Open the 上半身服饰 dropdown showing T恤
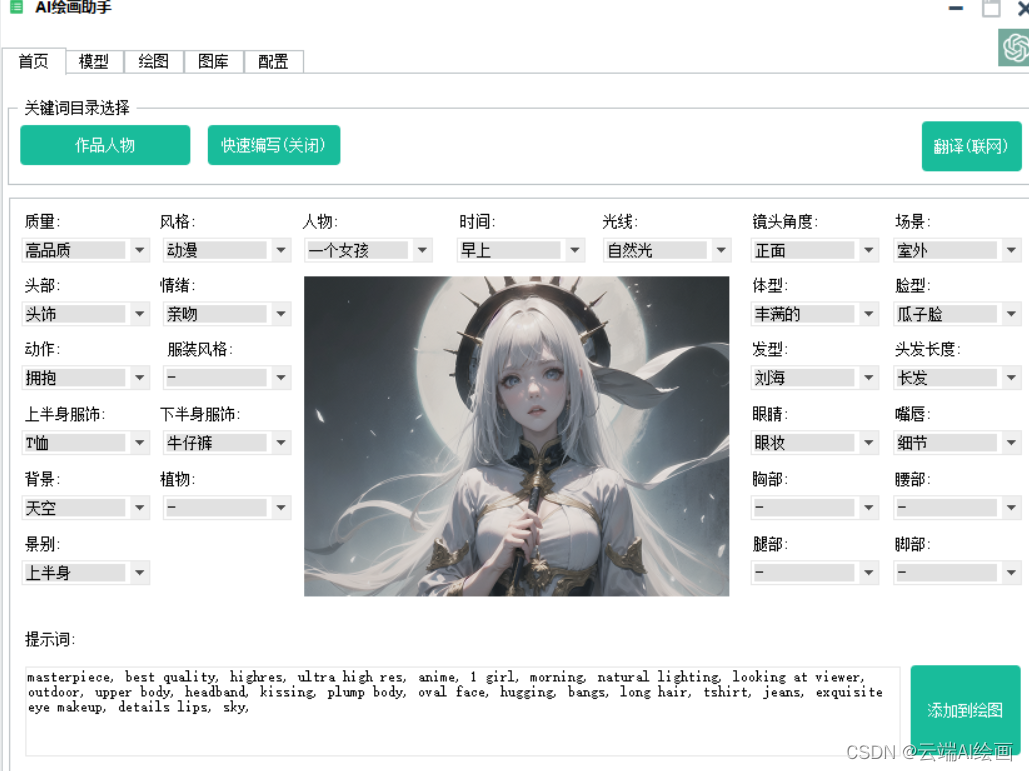Image resolution: width=1029 pixels, height=771 pixels. [x=86, y=443]
